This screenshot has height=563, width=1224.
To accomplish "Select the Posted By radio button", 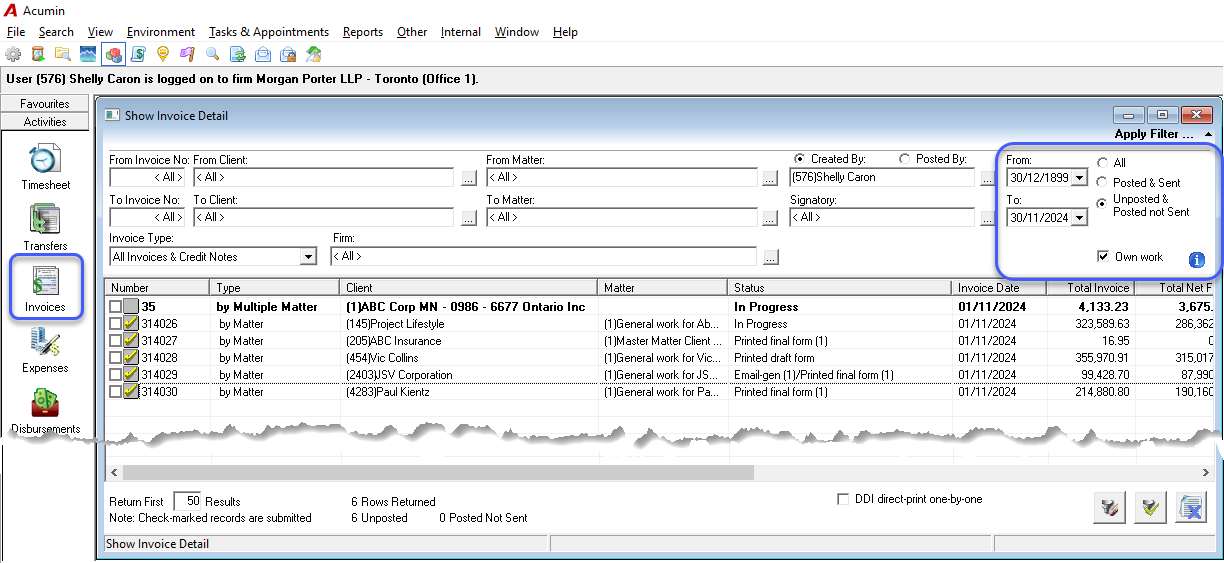I will (905, 159).
